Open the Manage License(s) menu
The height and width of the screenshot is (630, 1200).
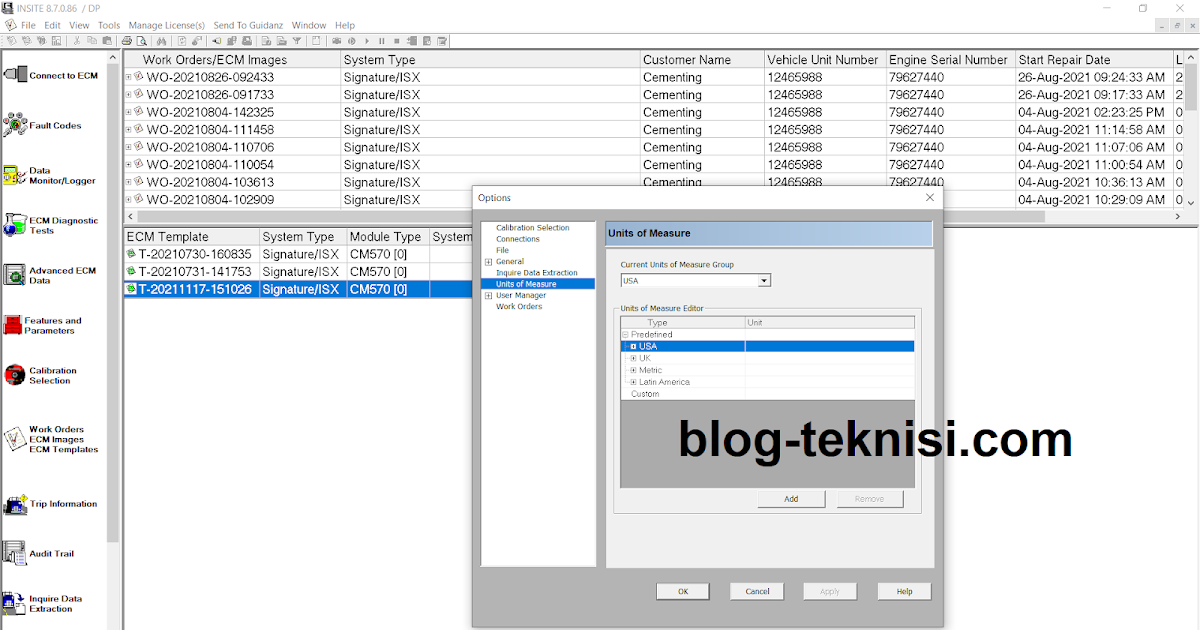pyautogui.click(x=166, y=25)
